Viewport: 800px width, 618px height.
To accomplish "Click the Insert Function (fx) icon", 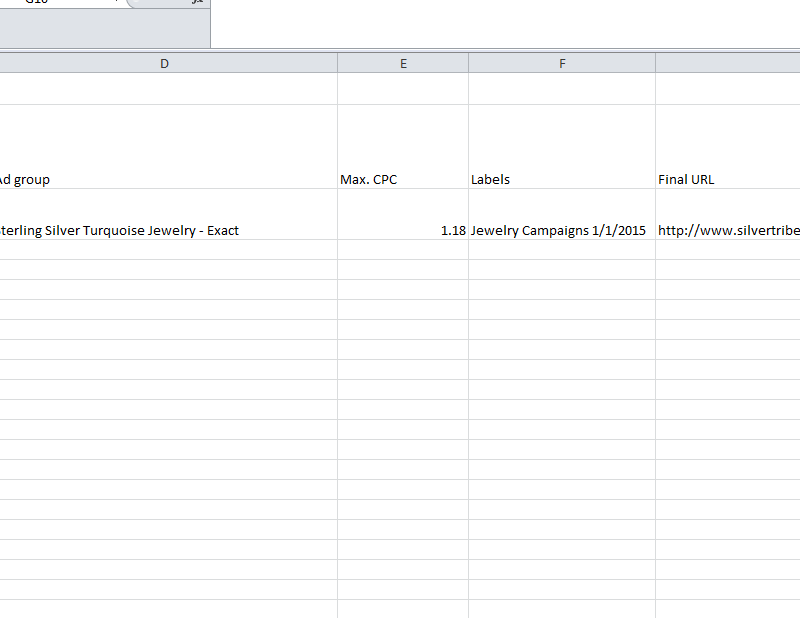I will (196, 3).
